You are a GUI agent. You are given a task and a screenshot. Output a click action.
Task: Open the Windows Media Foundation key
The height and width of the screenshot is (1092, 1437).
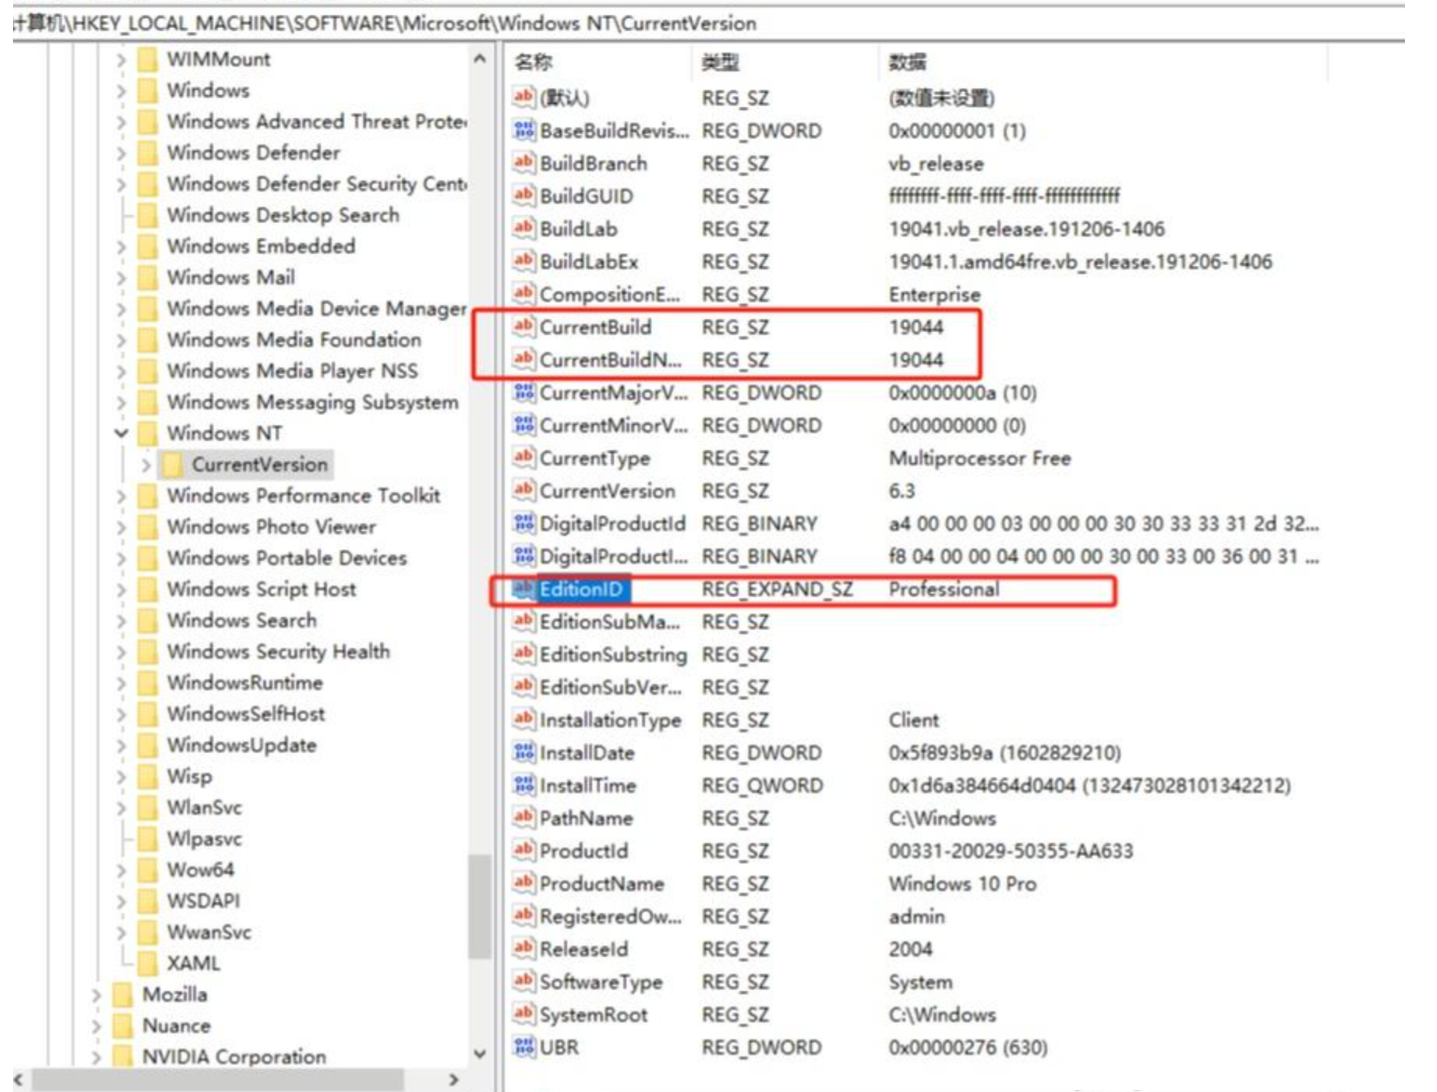294,339
